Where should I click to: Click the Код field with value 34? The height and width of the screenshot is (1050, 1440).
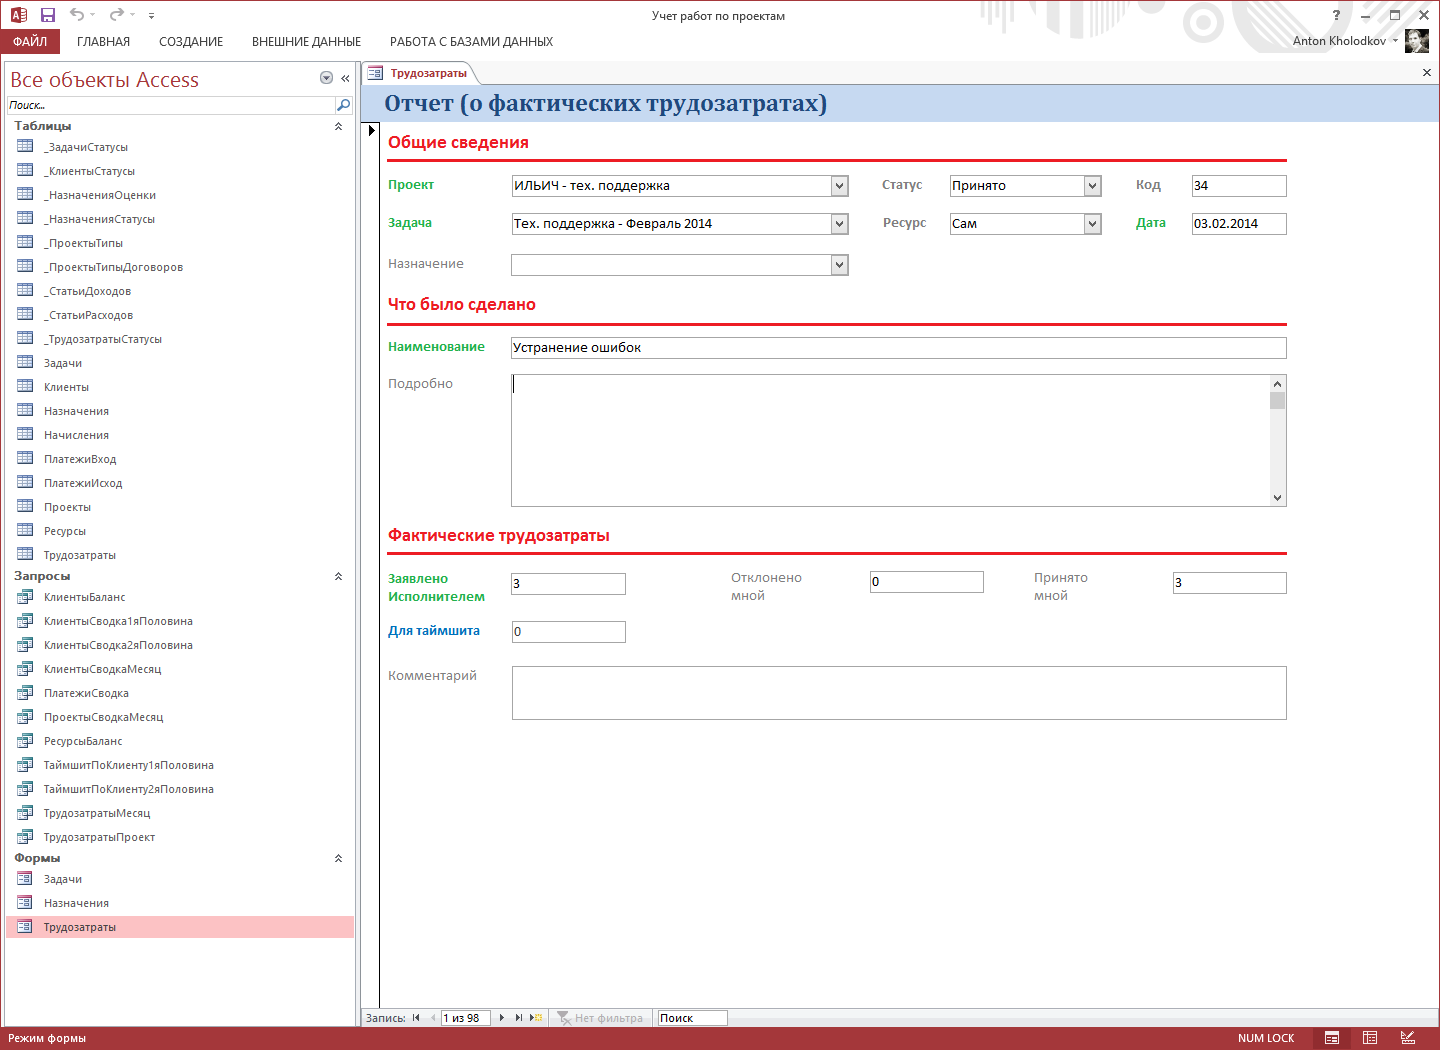pos(1239,186)
